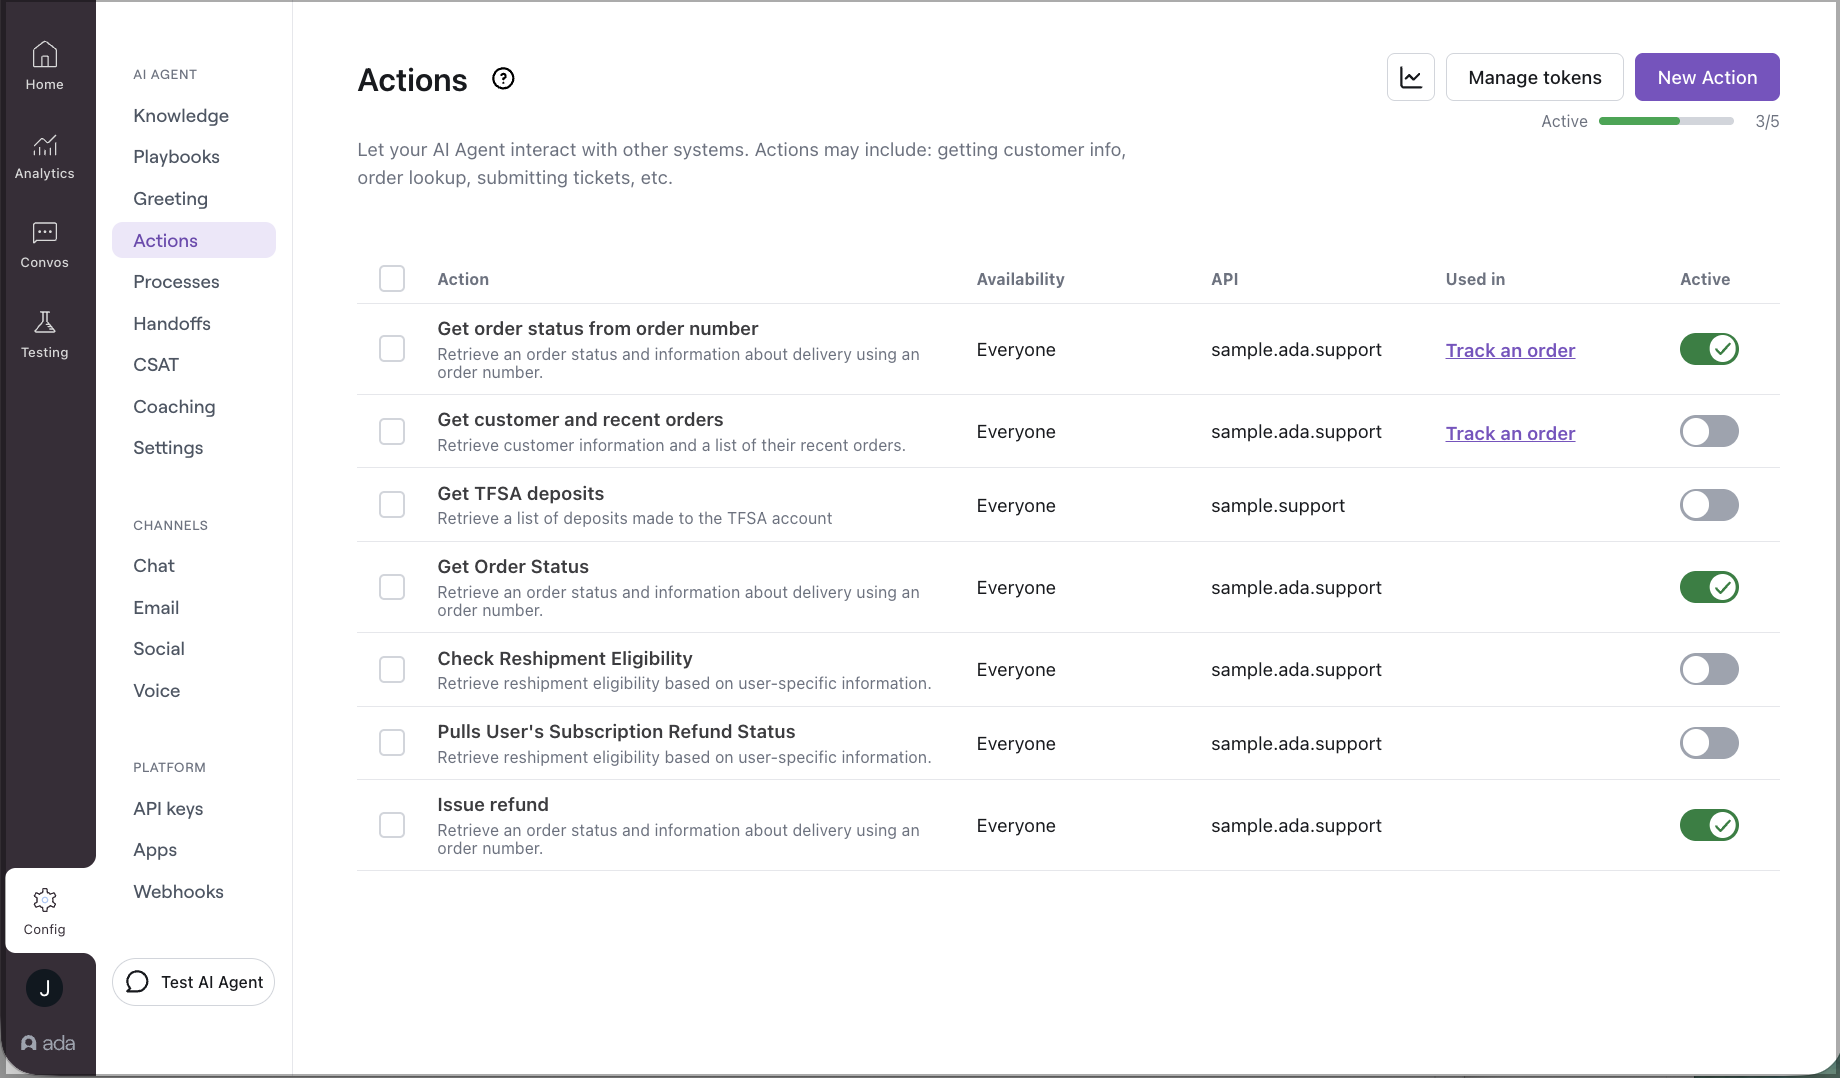1840x1078 pixels.
Task: Launch the Test AI Agent chat
Action: [x=194, y=982]
